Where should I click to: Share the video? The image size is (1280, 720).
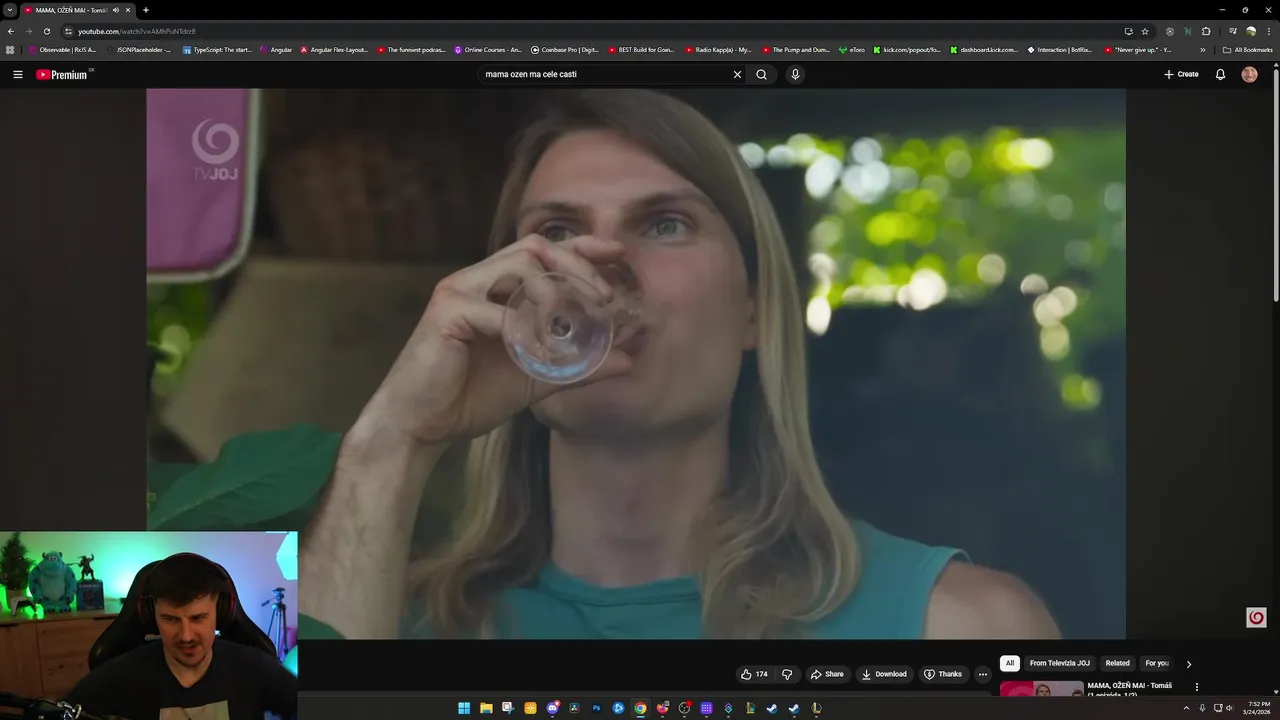coord(827,674)
